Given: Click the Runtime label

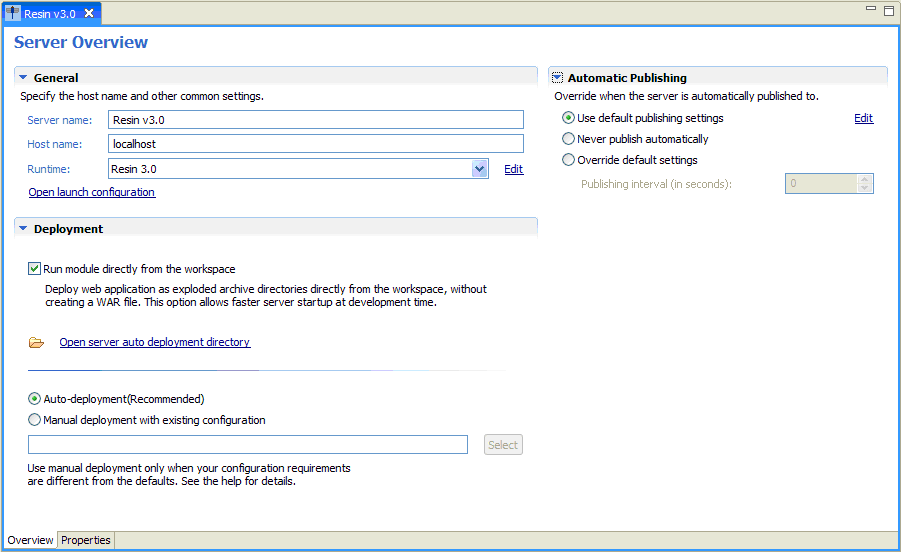Looking at the screenshot, I should pos(49,169).
